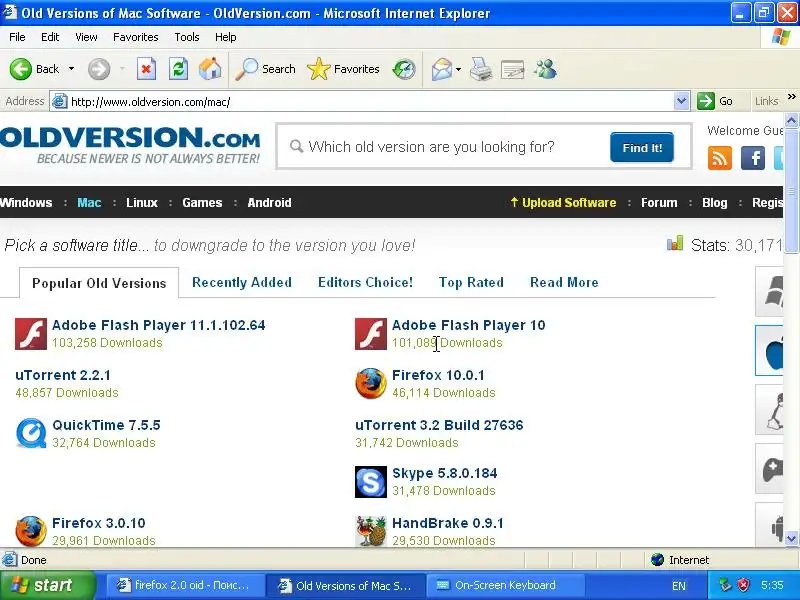Click the orange RSS feed icon

[x=720, y=158]
